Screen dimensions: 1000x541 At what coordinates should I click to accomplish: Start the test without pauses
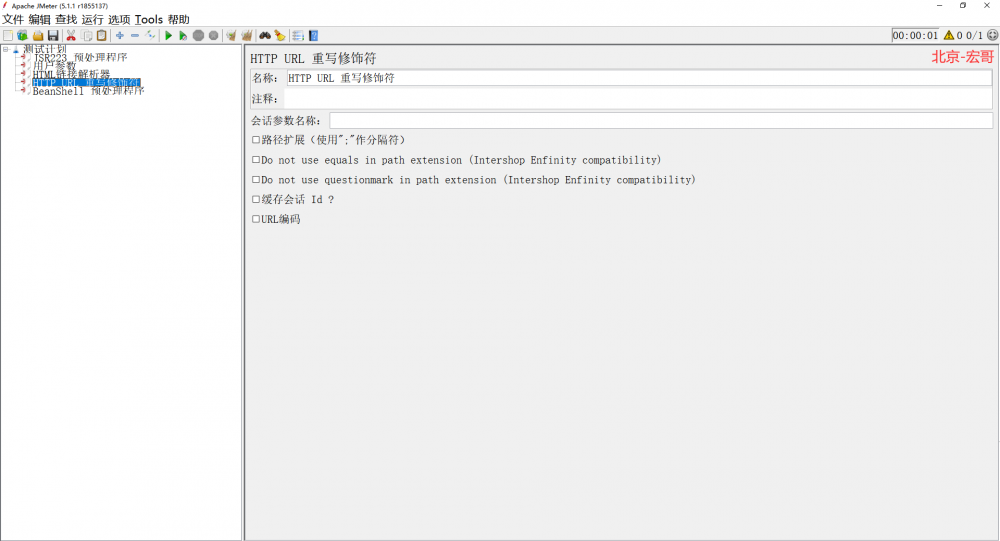183,36
